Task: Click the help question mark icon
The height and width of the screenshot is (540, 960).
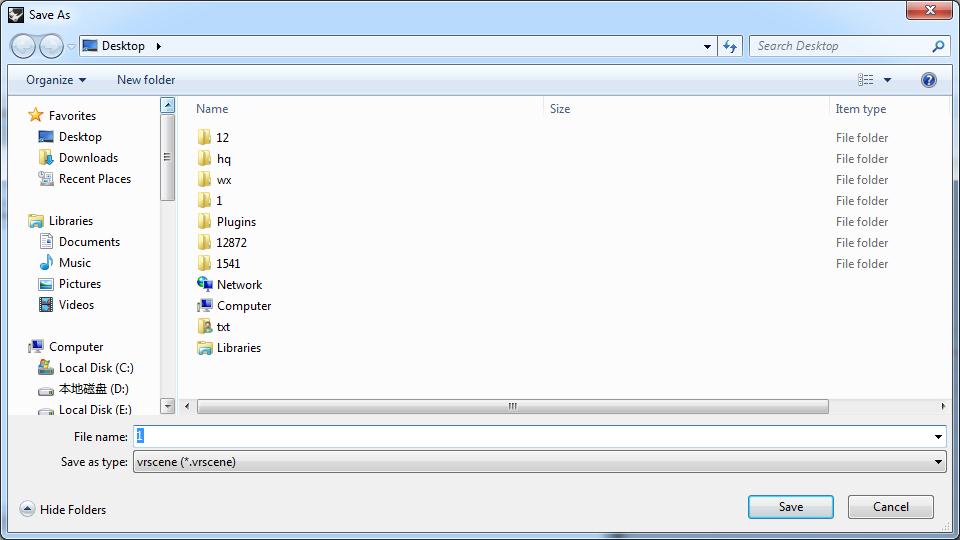Action: click(x=928, y=80)
